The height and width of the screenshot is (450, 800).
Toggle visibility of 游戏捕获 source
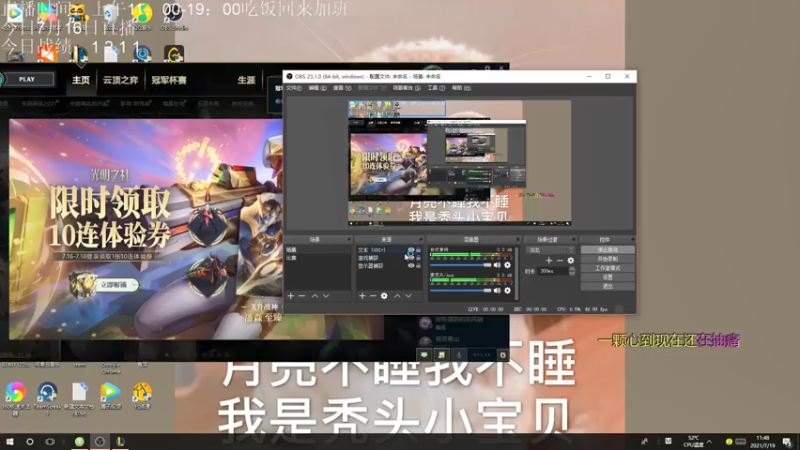click(411, 258)
